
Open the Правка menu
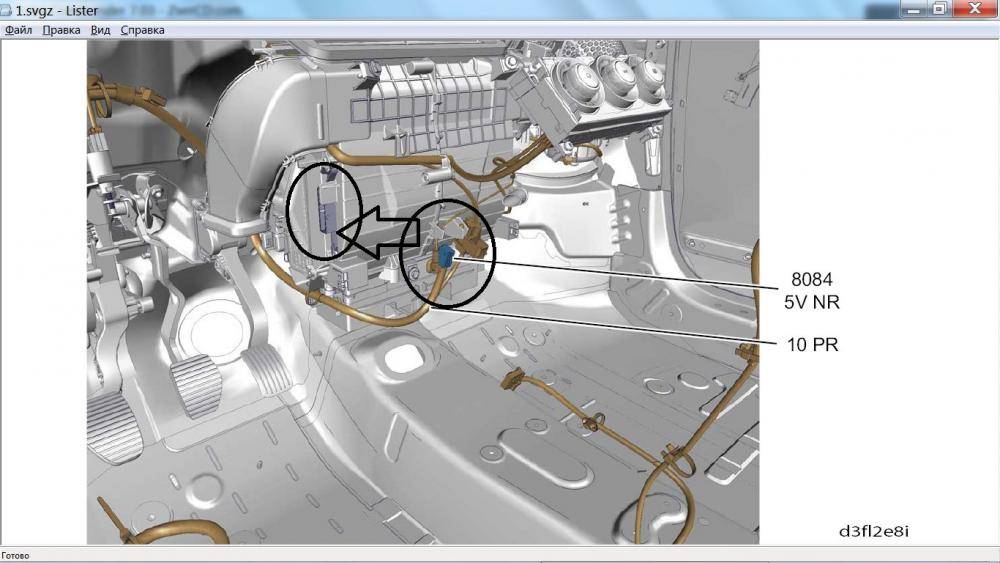[x=61, y=30]
